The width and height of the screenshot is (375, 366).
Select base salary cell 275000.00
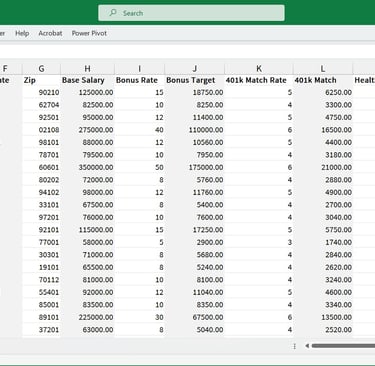point(87,130)
